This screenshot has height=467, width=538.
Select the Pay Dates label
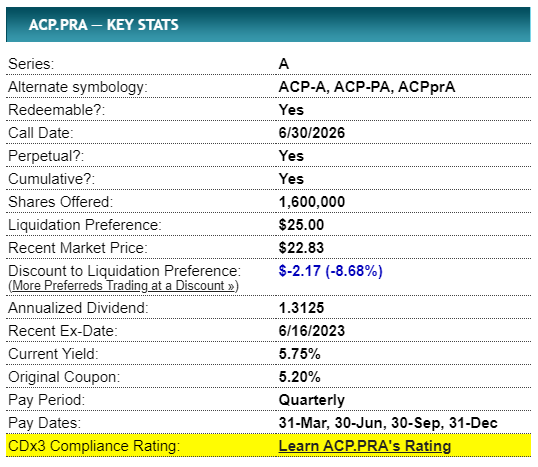click(45, 423)
